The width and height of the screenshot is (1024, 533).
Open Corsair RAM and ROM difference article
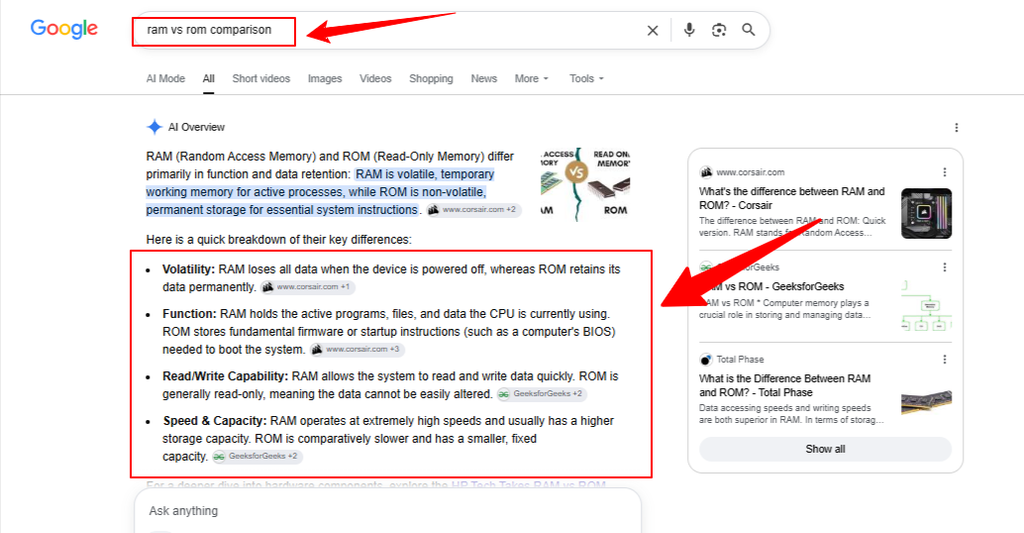coord(792,198)
